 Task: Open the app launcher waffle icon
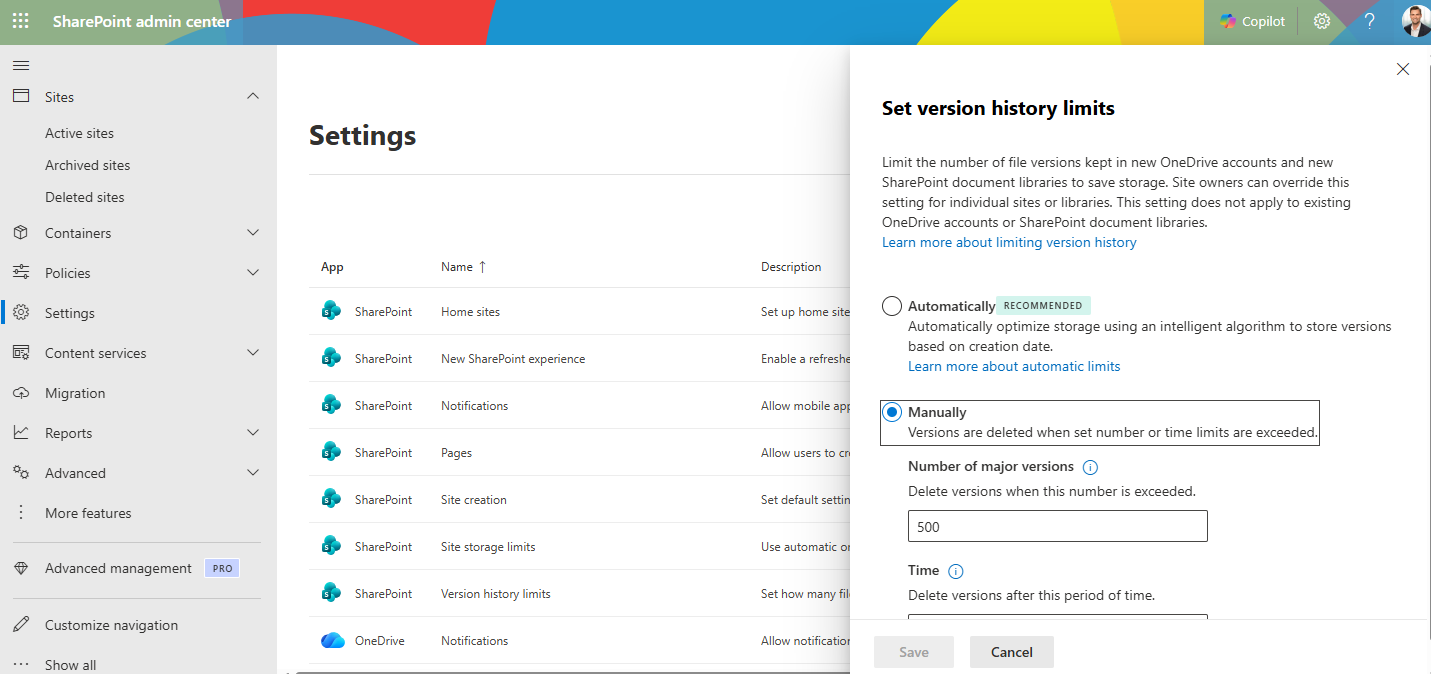pyautogui.click(x=20, y=20)
